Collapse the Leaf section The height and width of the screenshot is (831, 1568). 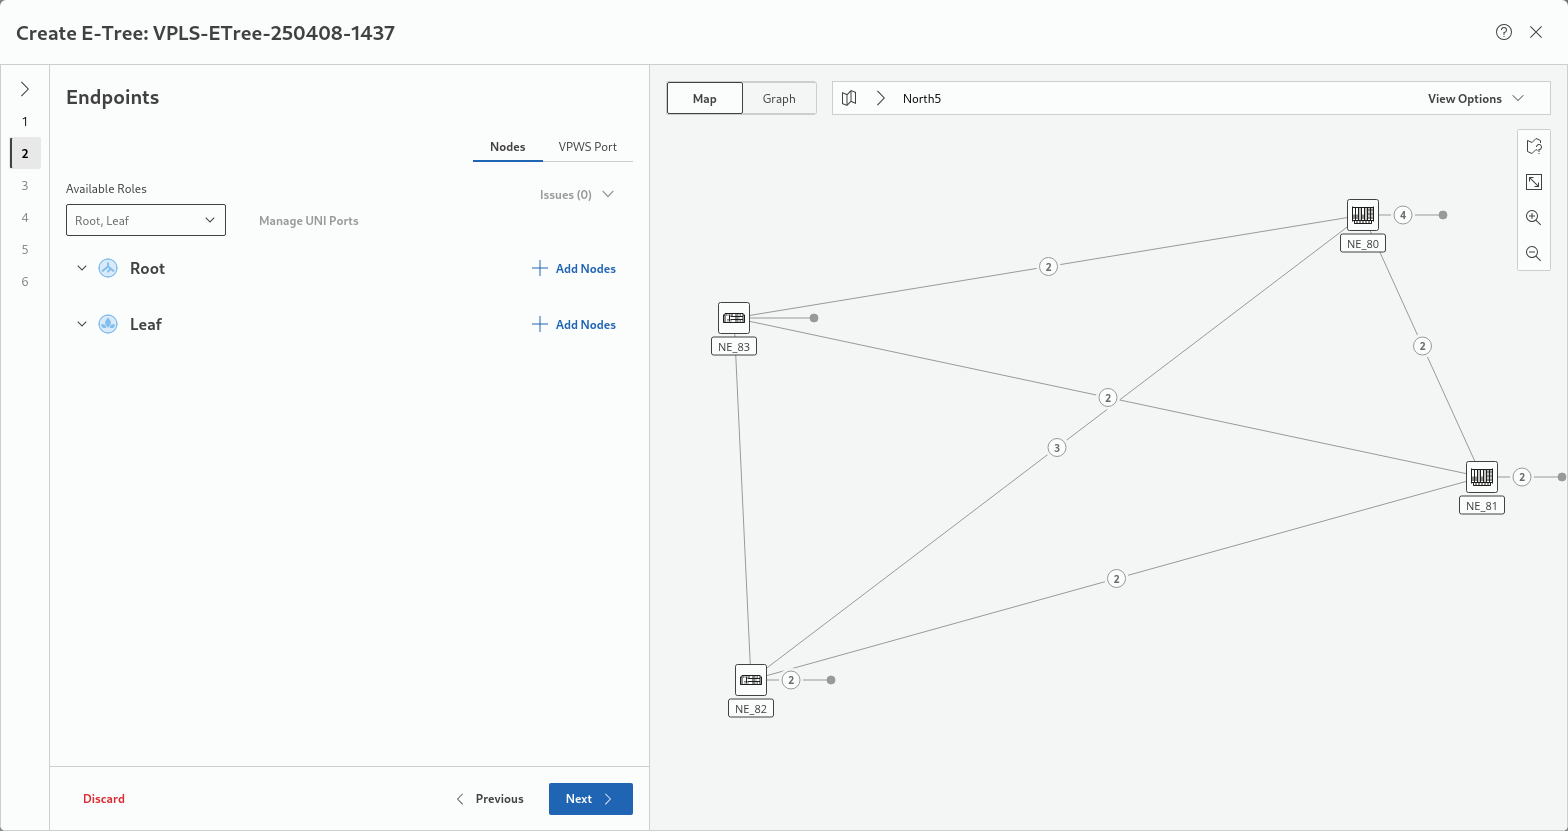82,324
